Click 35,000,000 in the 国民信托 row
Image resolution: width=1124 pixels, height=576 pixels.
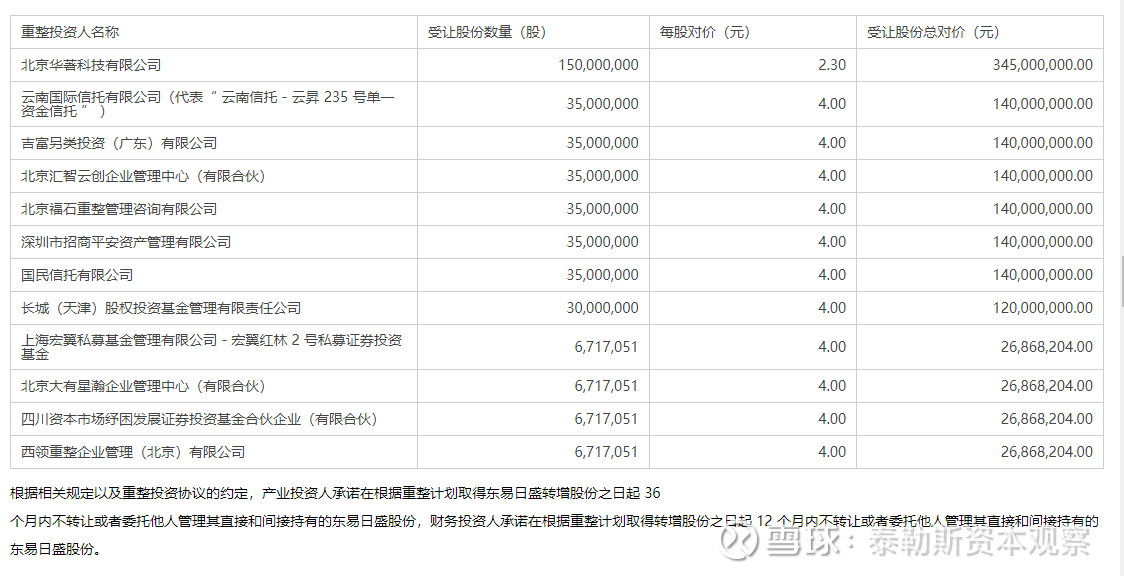[x=602, y=275]
